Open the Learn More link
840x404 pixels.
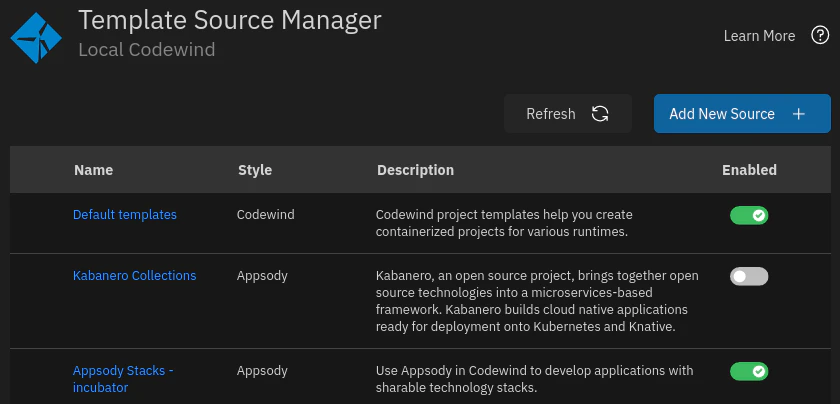759,36
